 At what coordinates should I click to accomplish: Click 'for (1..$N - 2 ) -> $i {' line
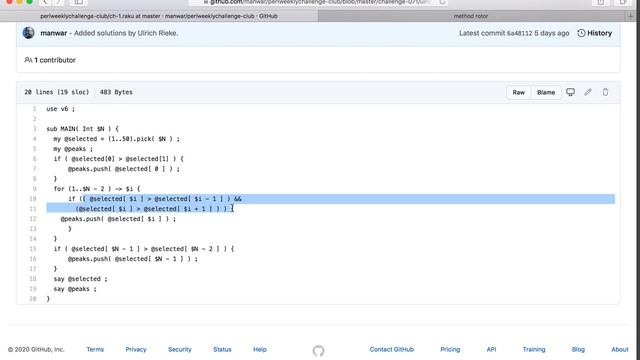tap(97, 189)
